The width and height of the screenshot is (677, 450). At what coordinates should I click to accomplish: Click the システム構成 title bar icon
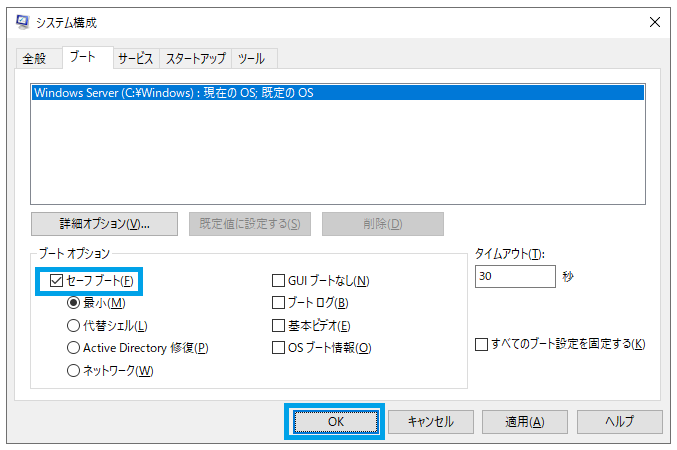pos(22,22)
